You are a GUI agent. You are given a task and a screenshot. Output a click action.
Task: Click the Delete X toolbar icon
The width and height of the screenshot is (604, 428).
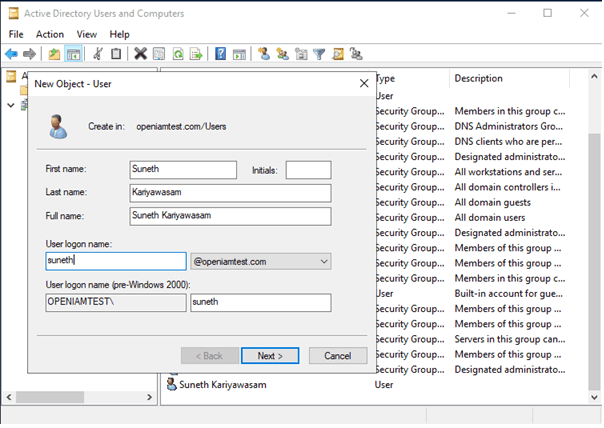[141, 54]
